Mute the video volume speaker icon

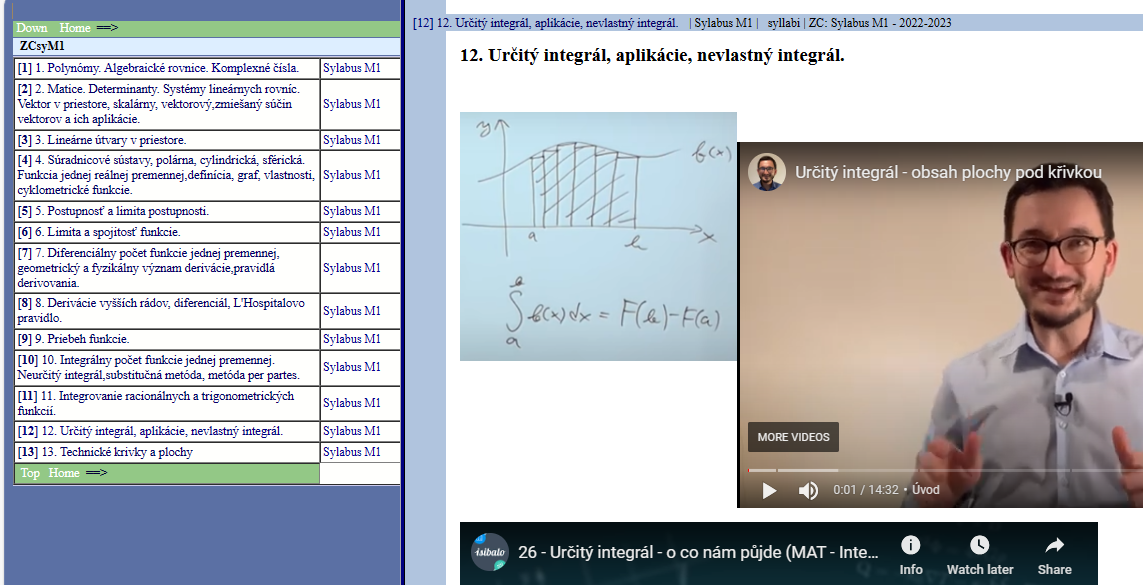808,490
